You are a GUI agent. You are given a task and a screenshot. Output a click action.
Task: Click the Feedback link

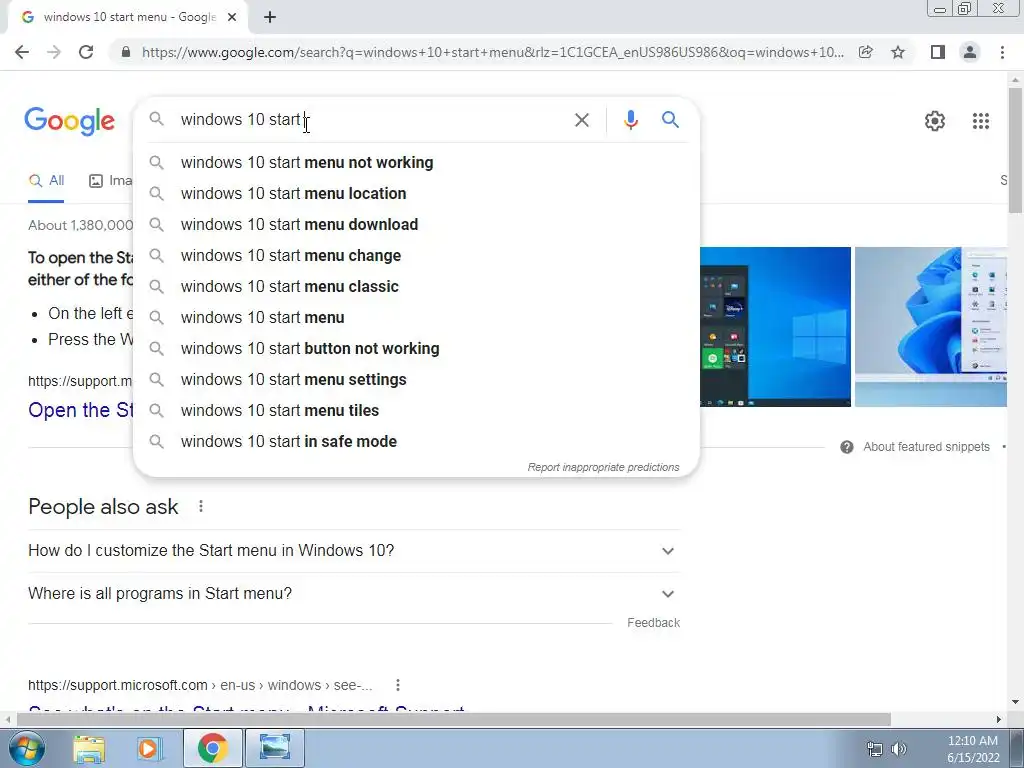tap(653, 623)
